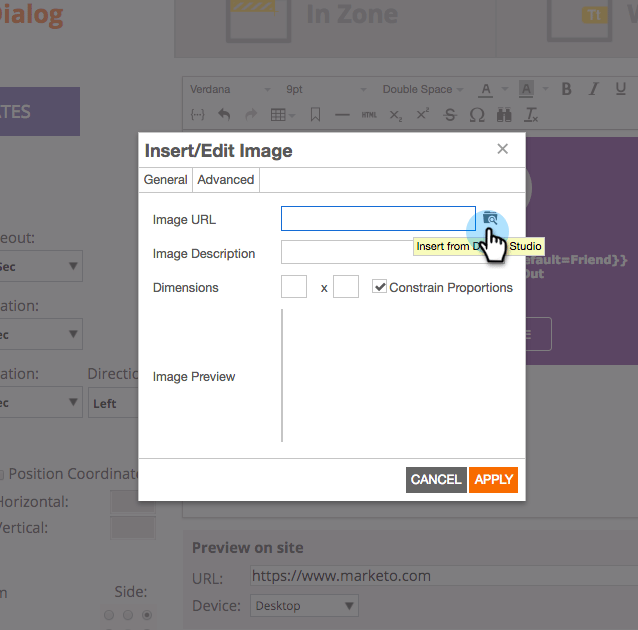
Task: Select the leftmost Side radio button
Action: point(109,615)
